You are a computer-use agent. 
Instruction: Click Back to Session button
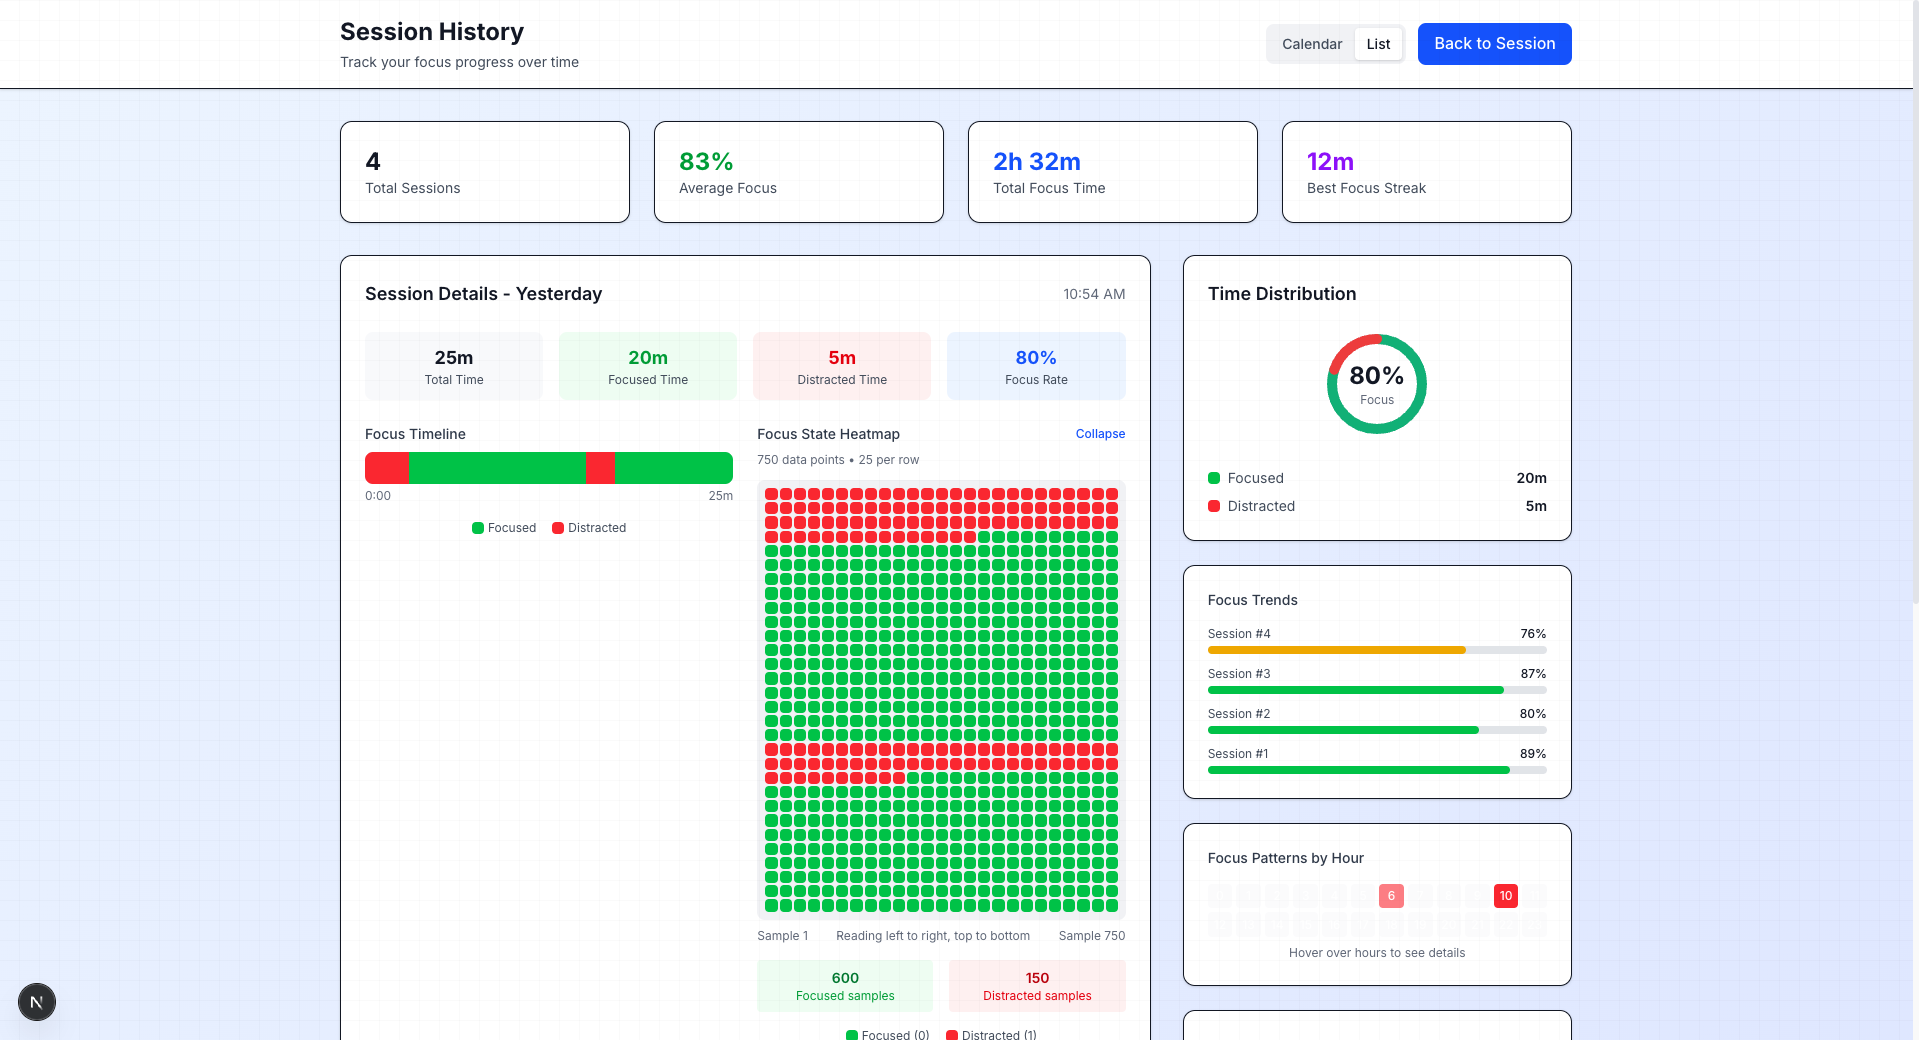point(1494,44)
